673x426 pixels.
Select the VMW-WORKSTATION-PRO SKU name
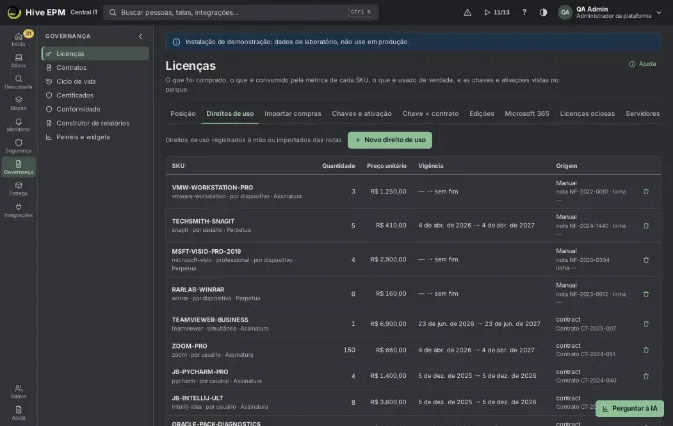click(x=212, y=187)
